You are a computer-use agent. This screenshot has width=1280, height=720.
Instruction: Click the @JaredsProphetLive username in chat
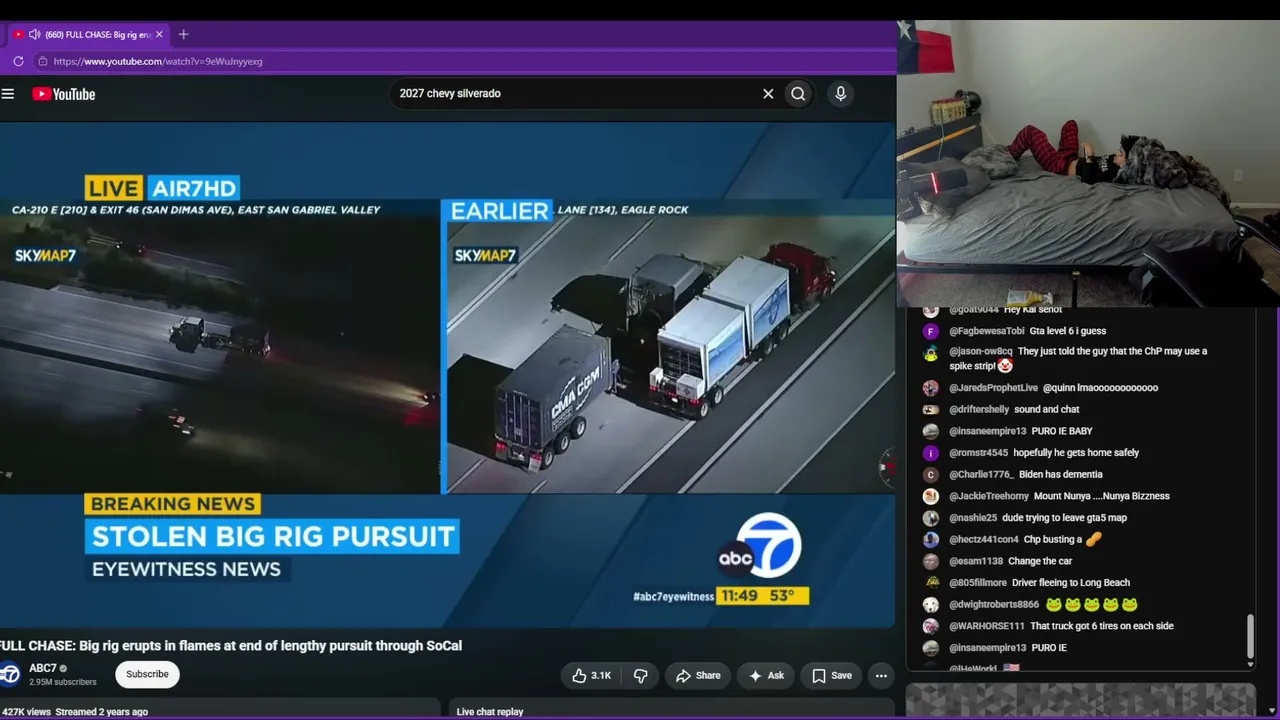point(994,388)
